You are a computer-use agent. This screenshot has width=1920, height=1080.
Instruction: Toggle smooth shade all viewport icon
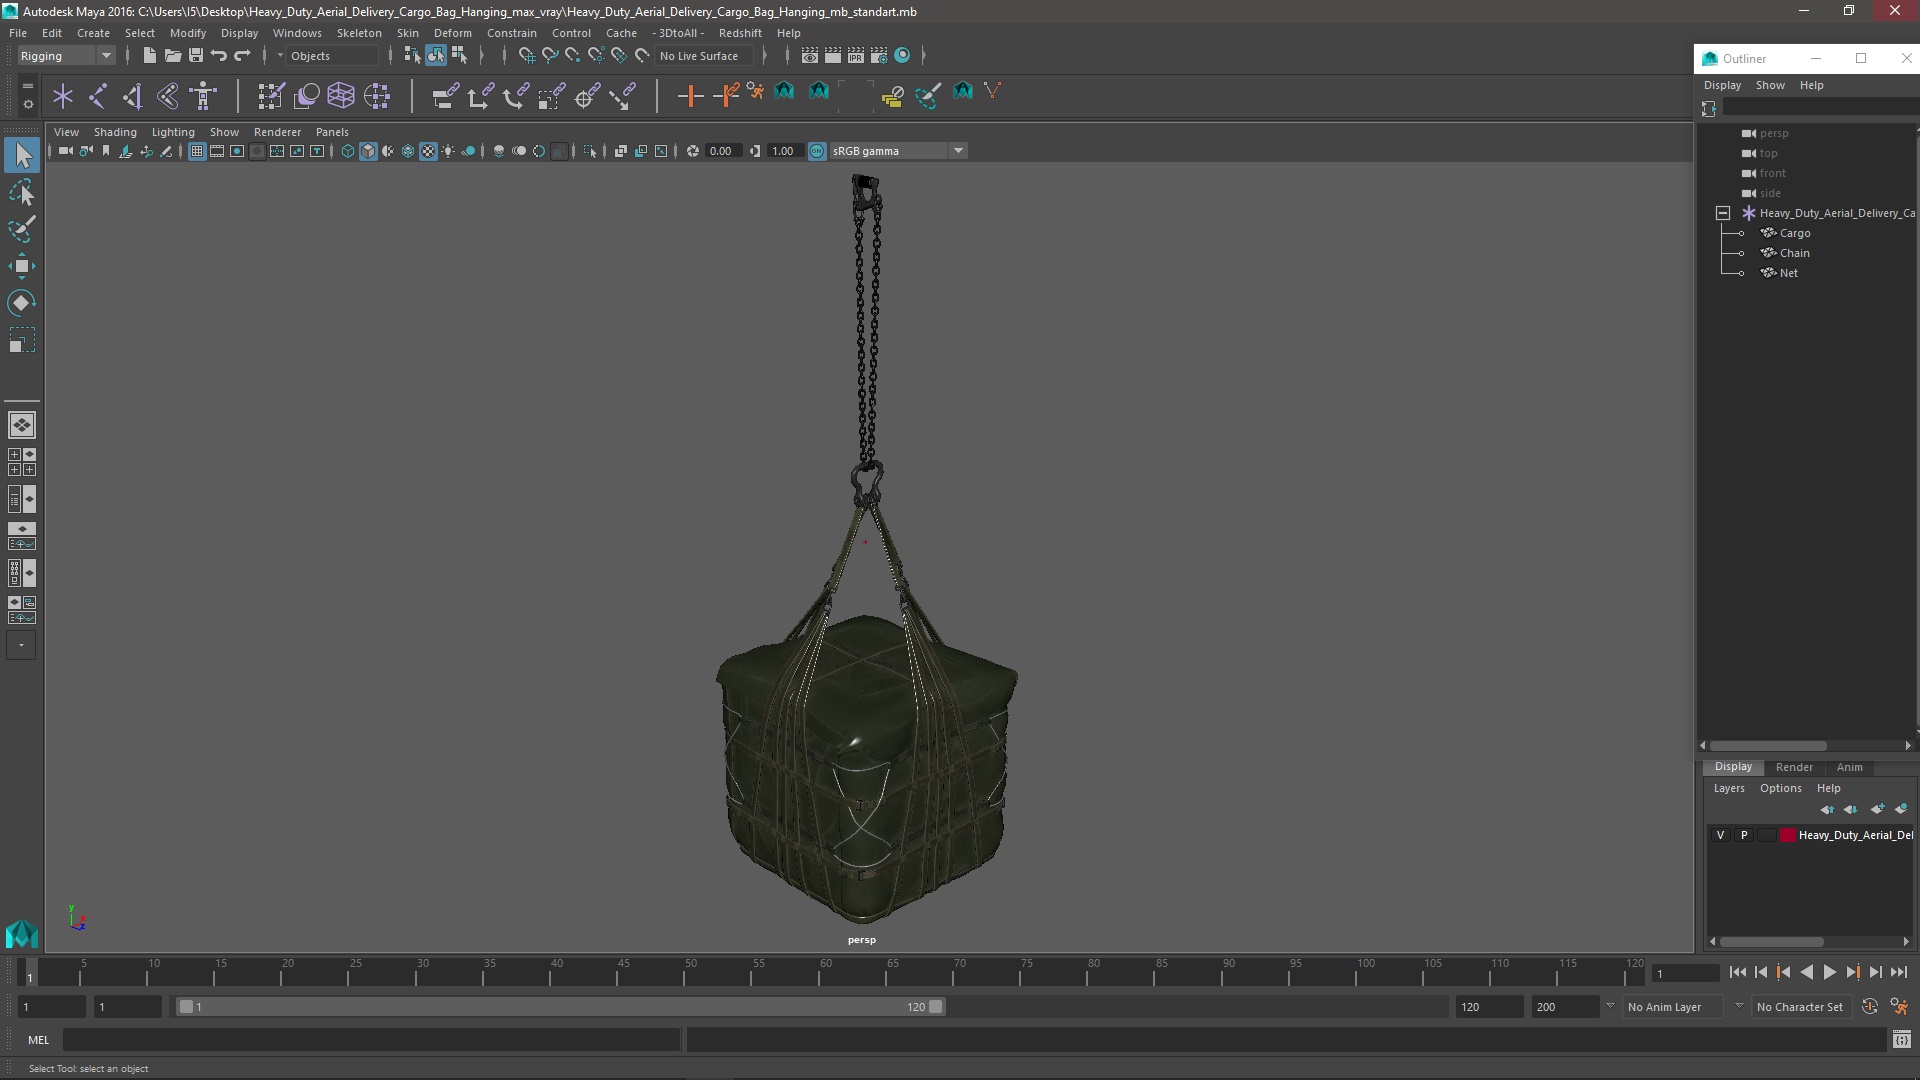(x=368, y=151)
